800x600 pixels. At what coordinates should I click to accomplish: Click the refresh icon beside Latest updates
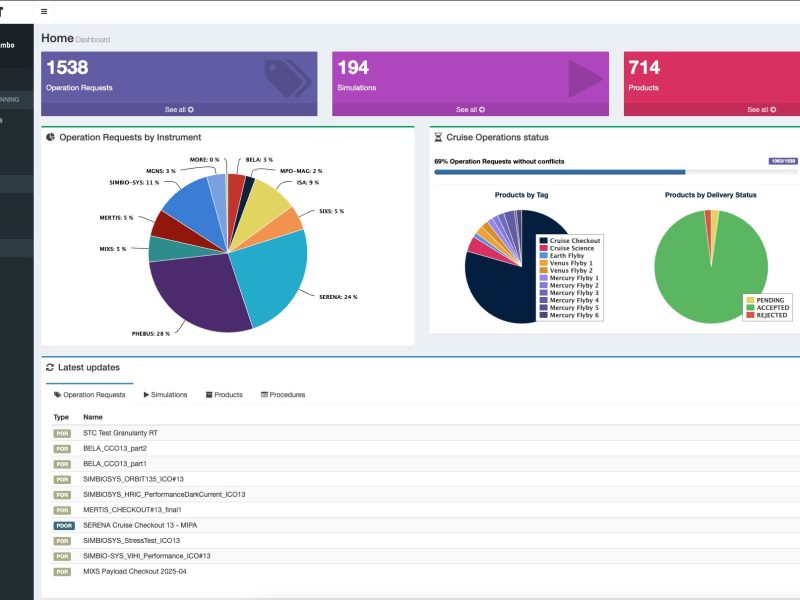(50, 368)
